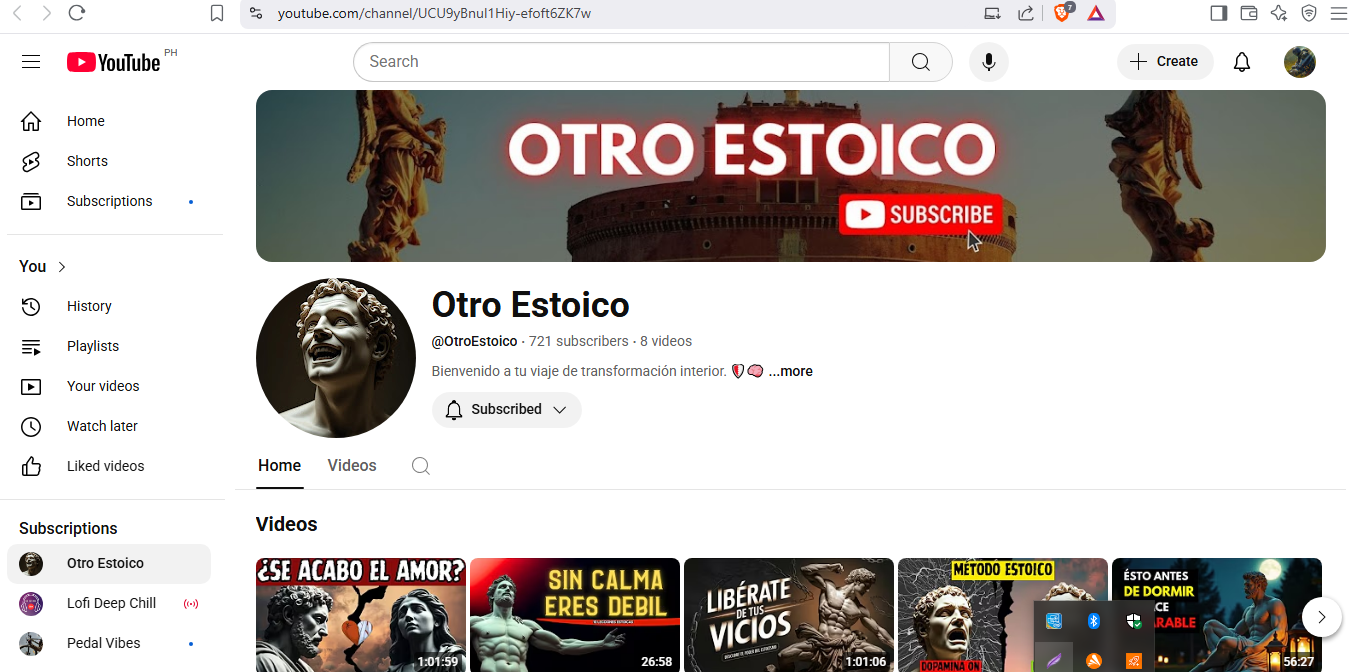Click the Videos section heading
Screen dimensions: 1349x672
pos(287,524)
